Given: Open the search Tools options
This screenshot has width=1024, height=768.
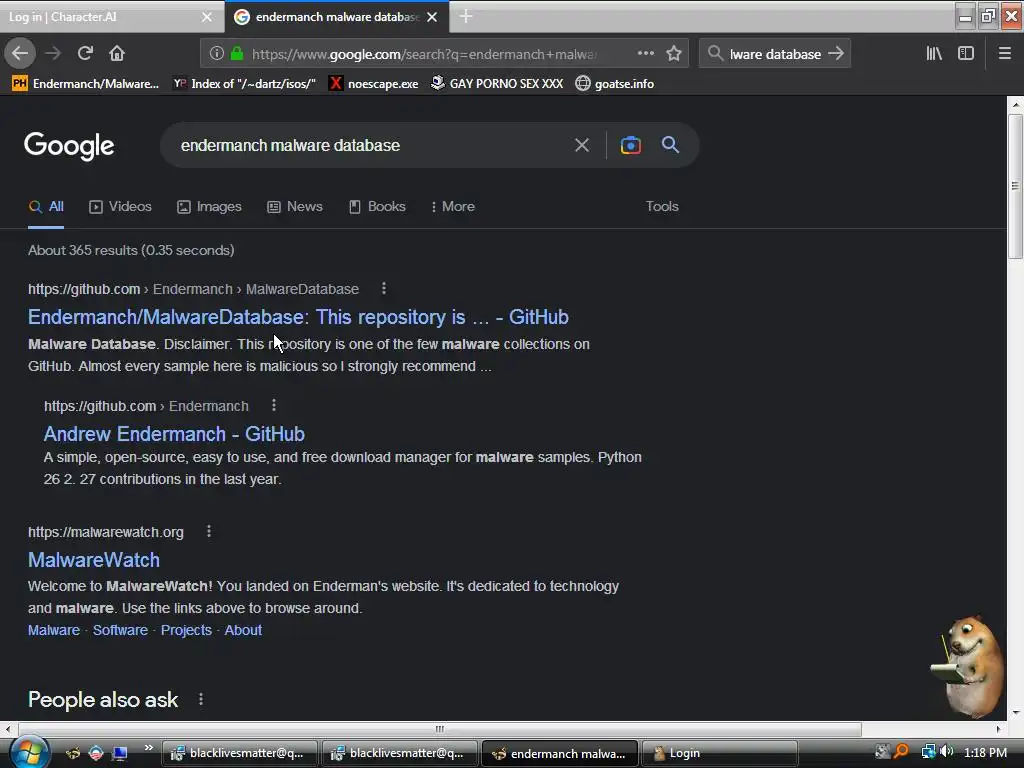Looking at the screenshot, I should click(662, 206).
